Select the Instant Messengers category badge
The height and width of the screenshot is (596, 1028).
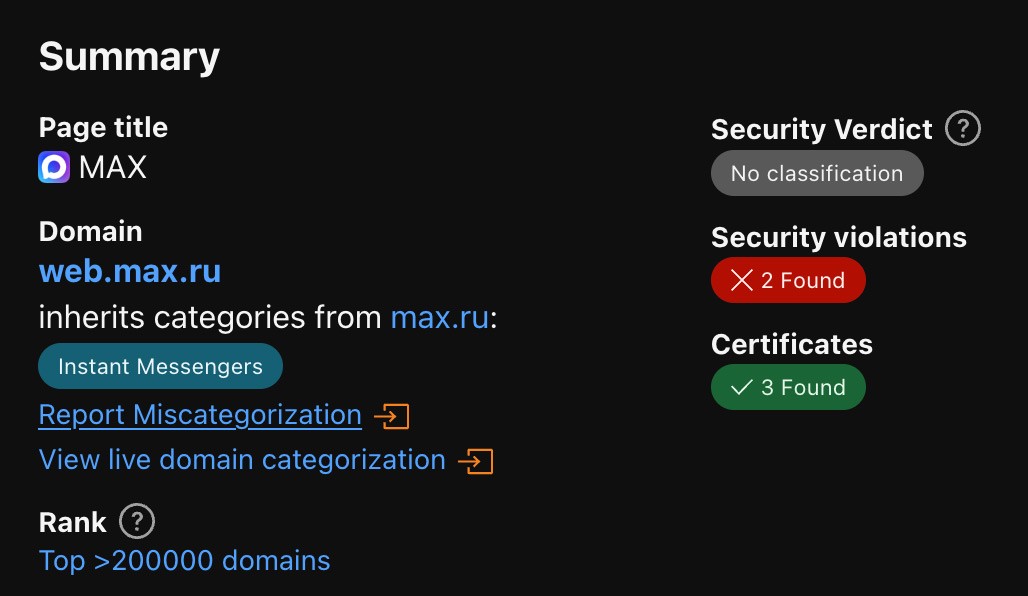click(x=161, y=366)
